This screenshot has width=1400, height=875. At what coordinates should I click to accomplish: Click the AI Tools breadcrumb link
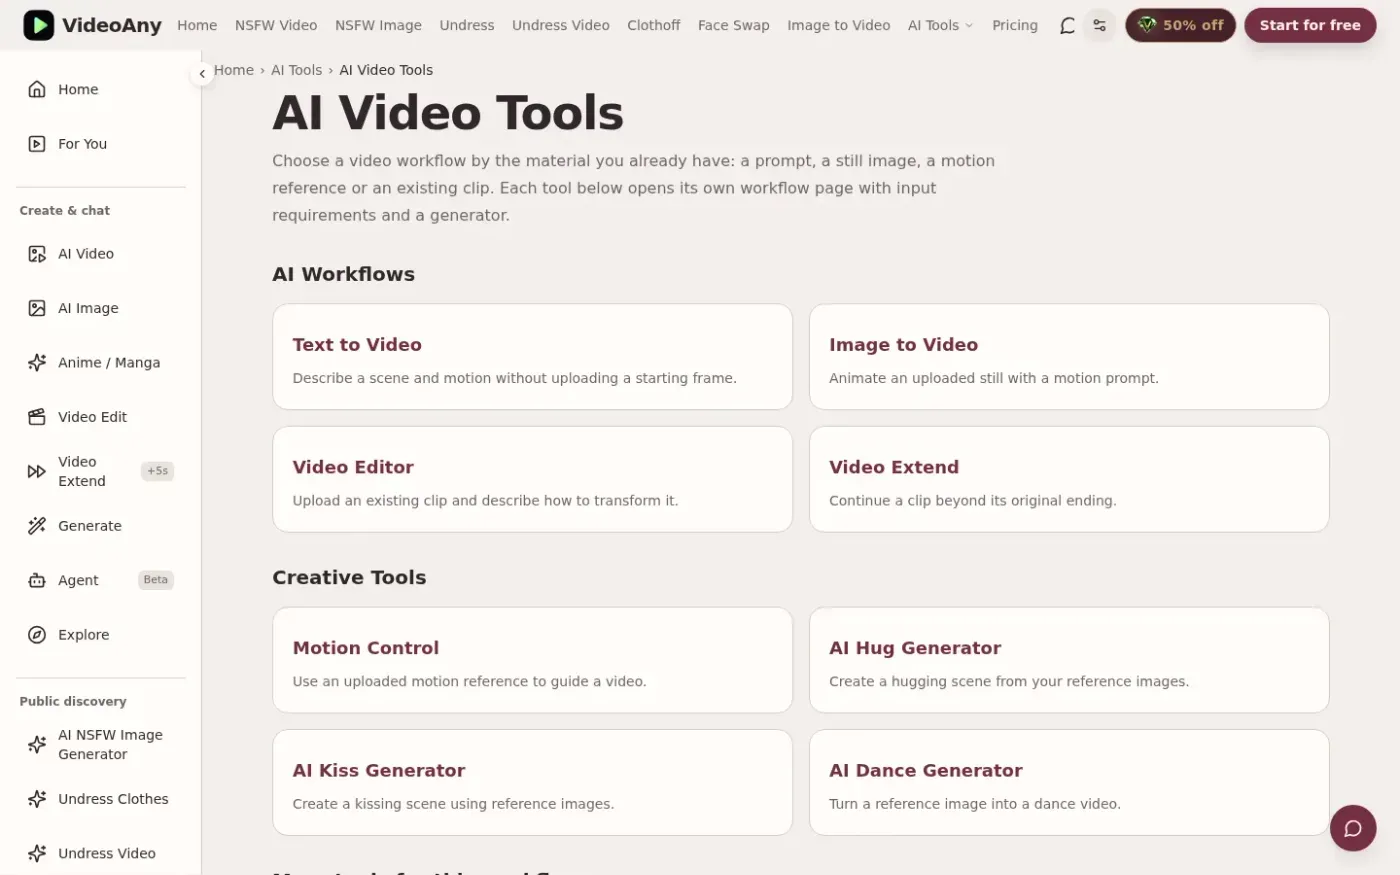[297, 70]
